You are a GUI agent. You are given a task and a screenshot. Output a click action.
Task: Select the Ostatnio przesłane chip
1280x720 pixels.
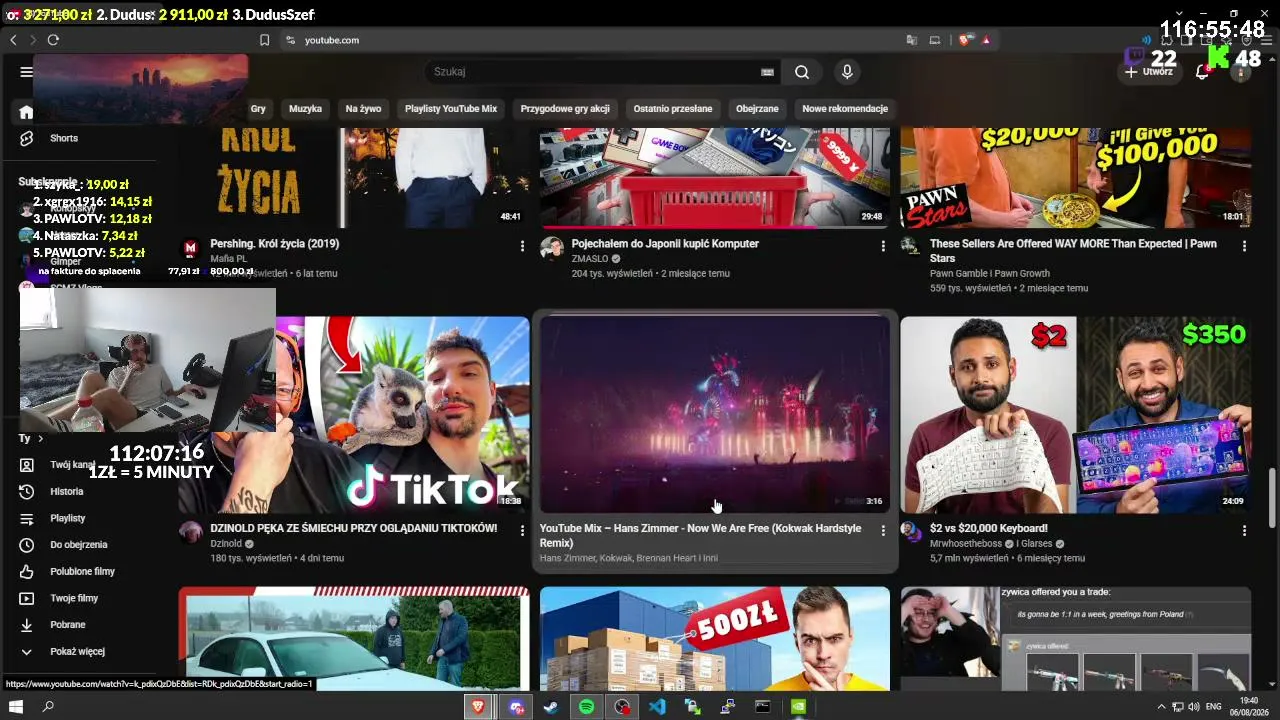click(x=673, y=109)
